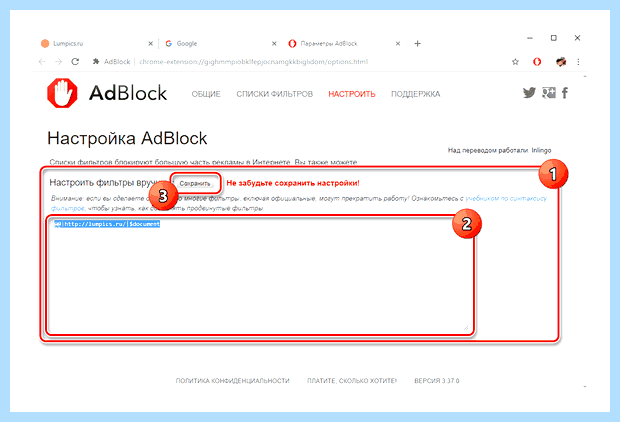Open the browser three-dot menu
Viewport: 620px width, 422px height.
coord(578,62)
